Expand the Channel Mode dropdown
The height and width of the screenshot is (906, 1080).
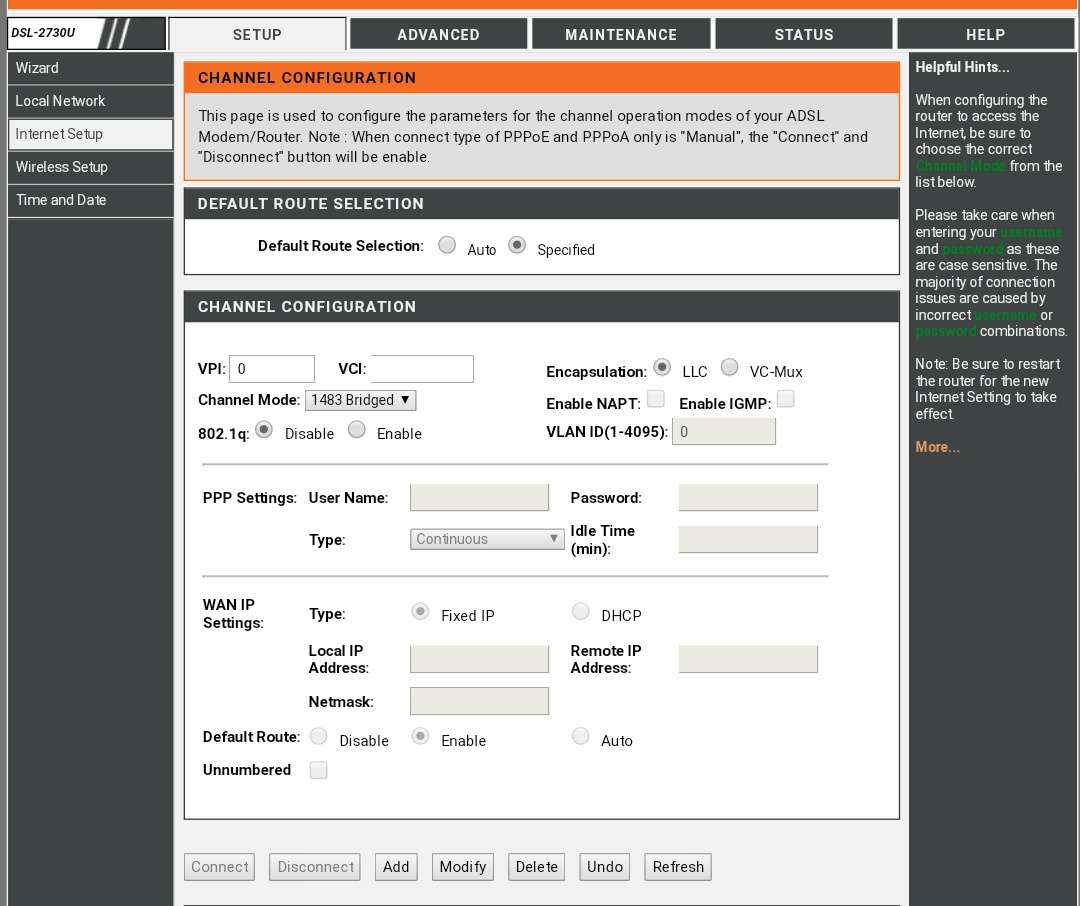pyautogui.click(x=360, y=400)
